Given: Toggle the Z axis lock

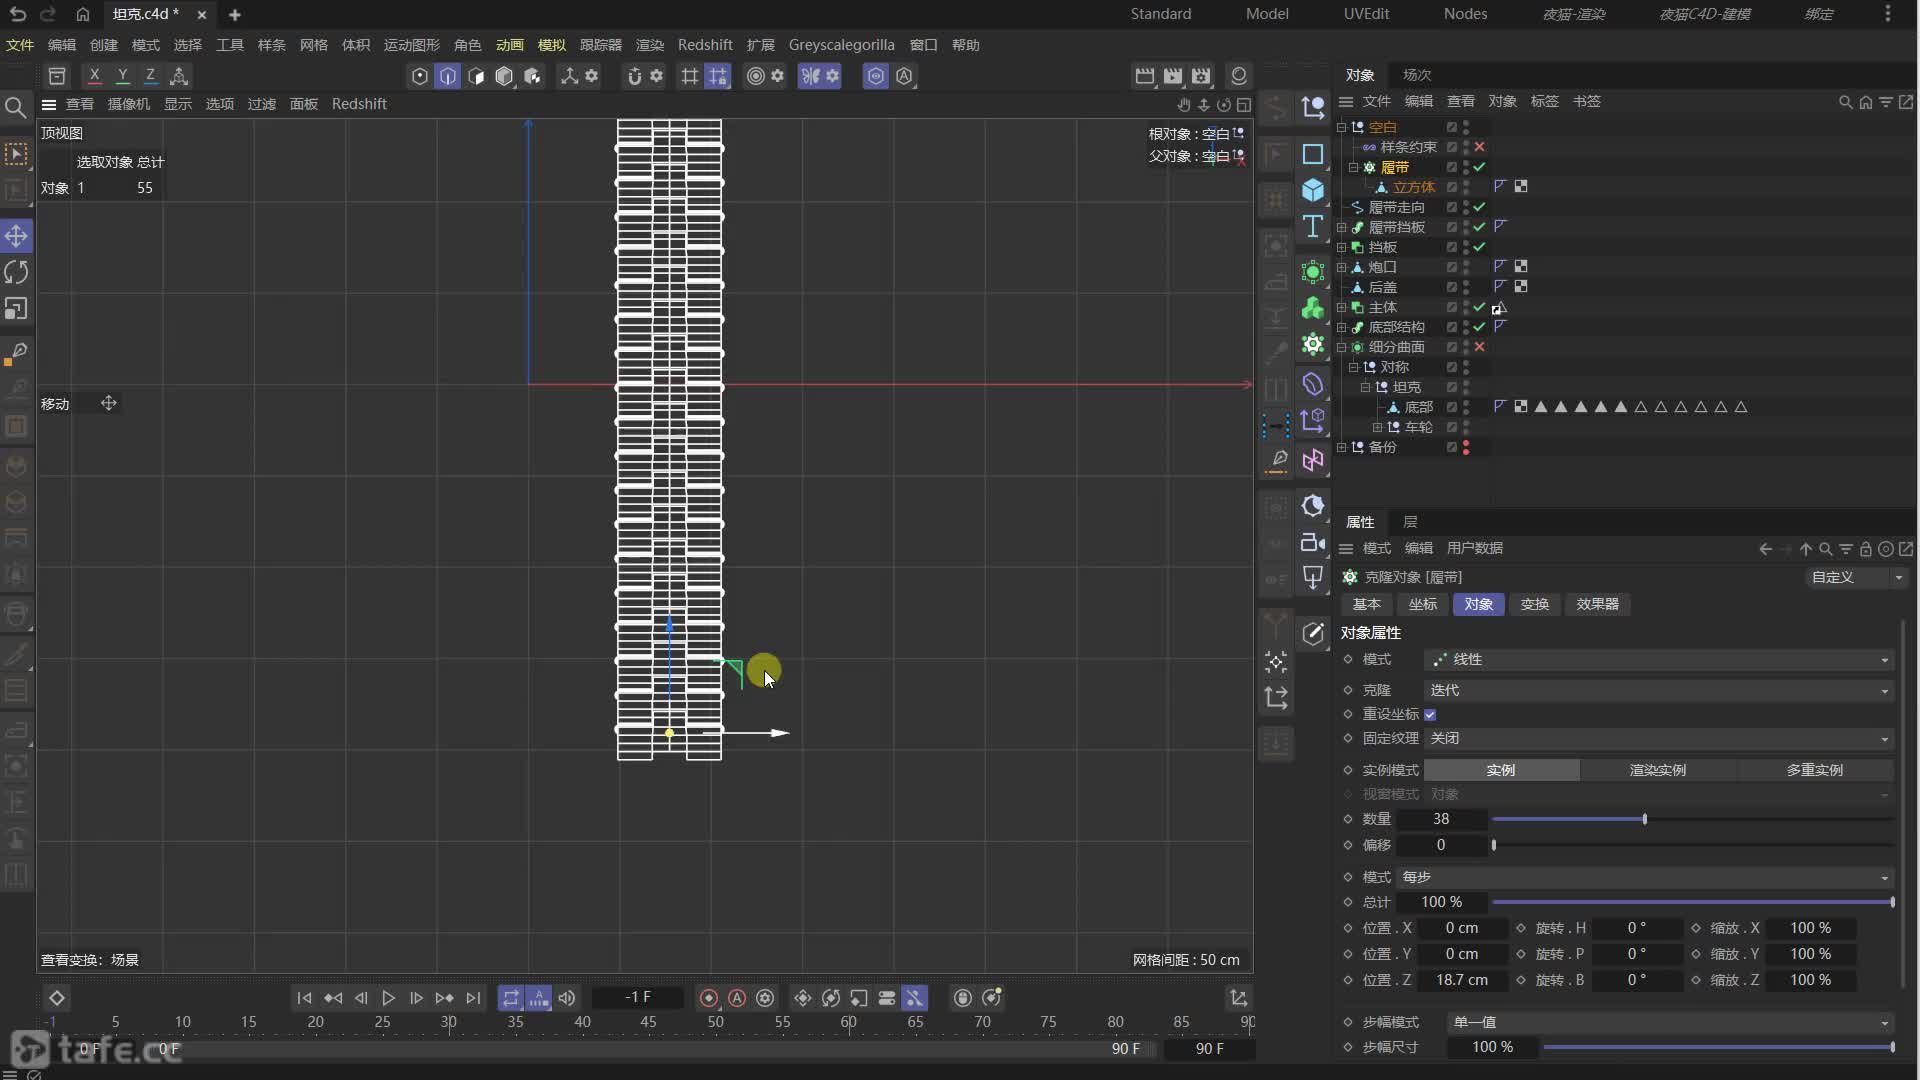Looking at the screenshot, I should 150,76.
